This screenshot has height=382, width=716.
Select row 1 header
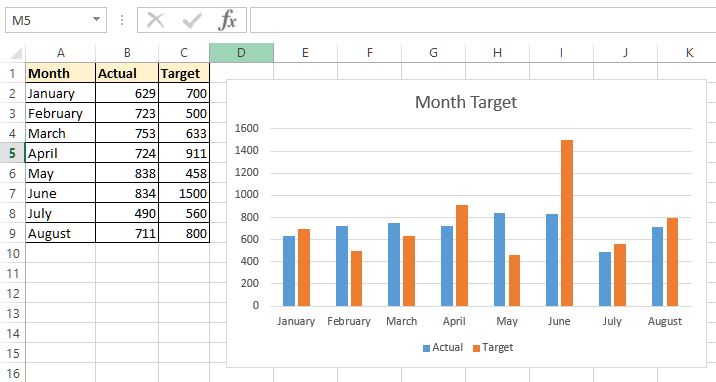click(12, 73)
